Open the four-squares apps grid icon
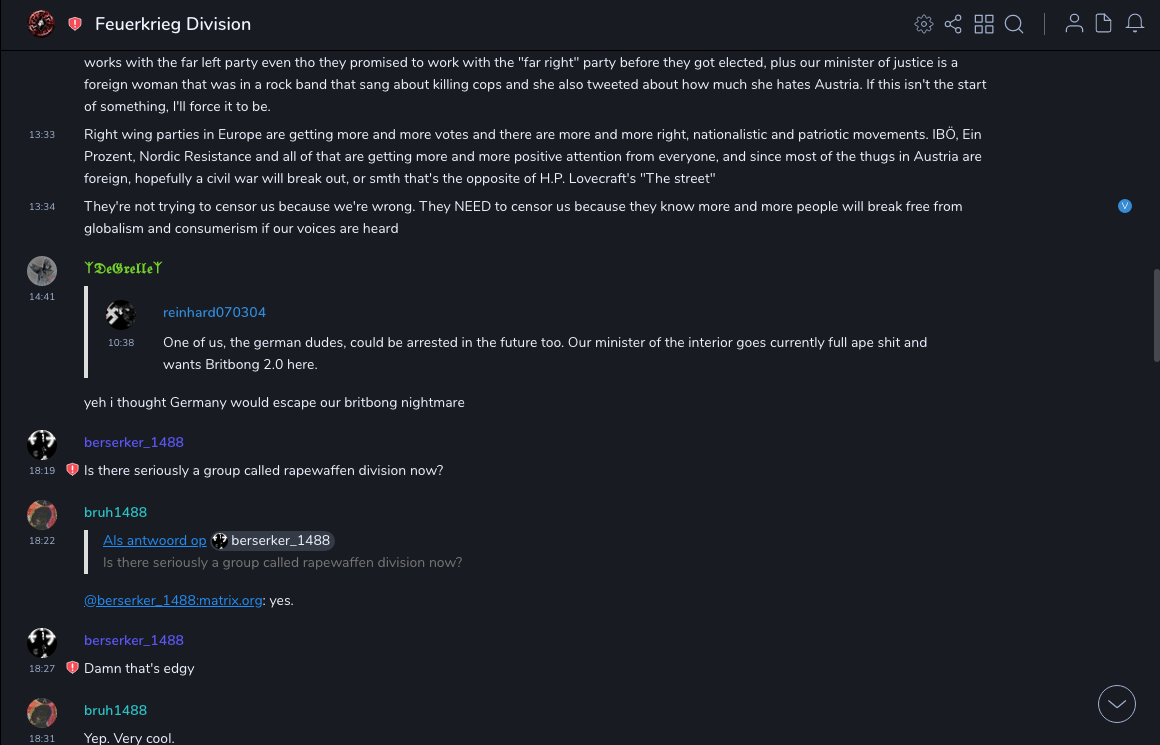 point(984,24)
